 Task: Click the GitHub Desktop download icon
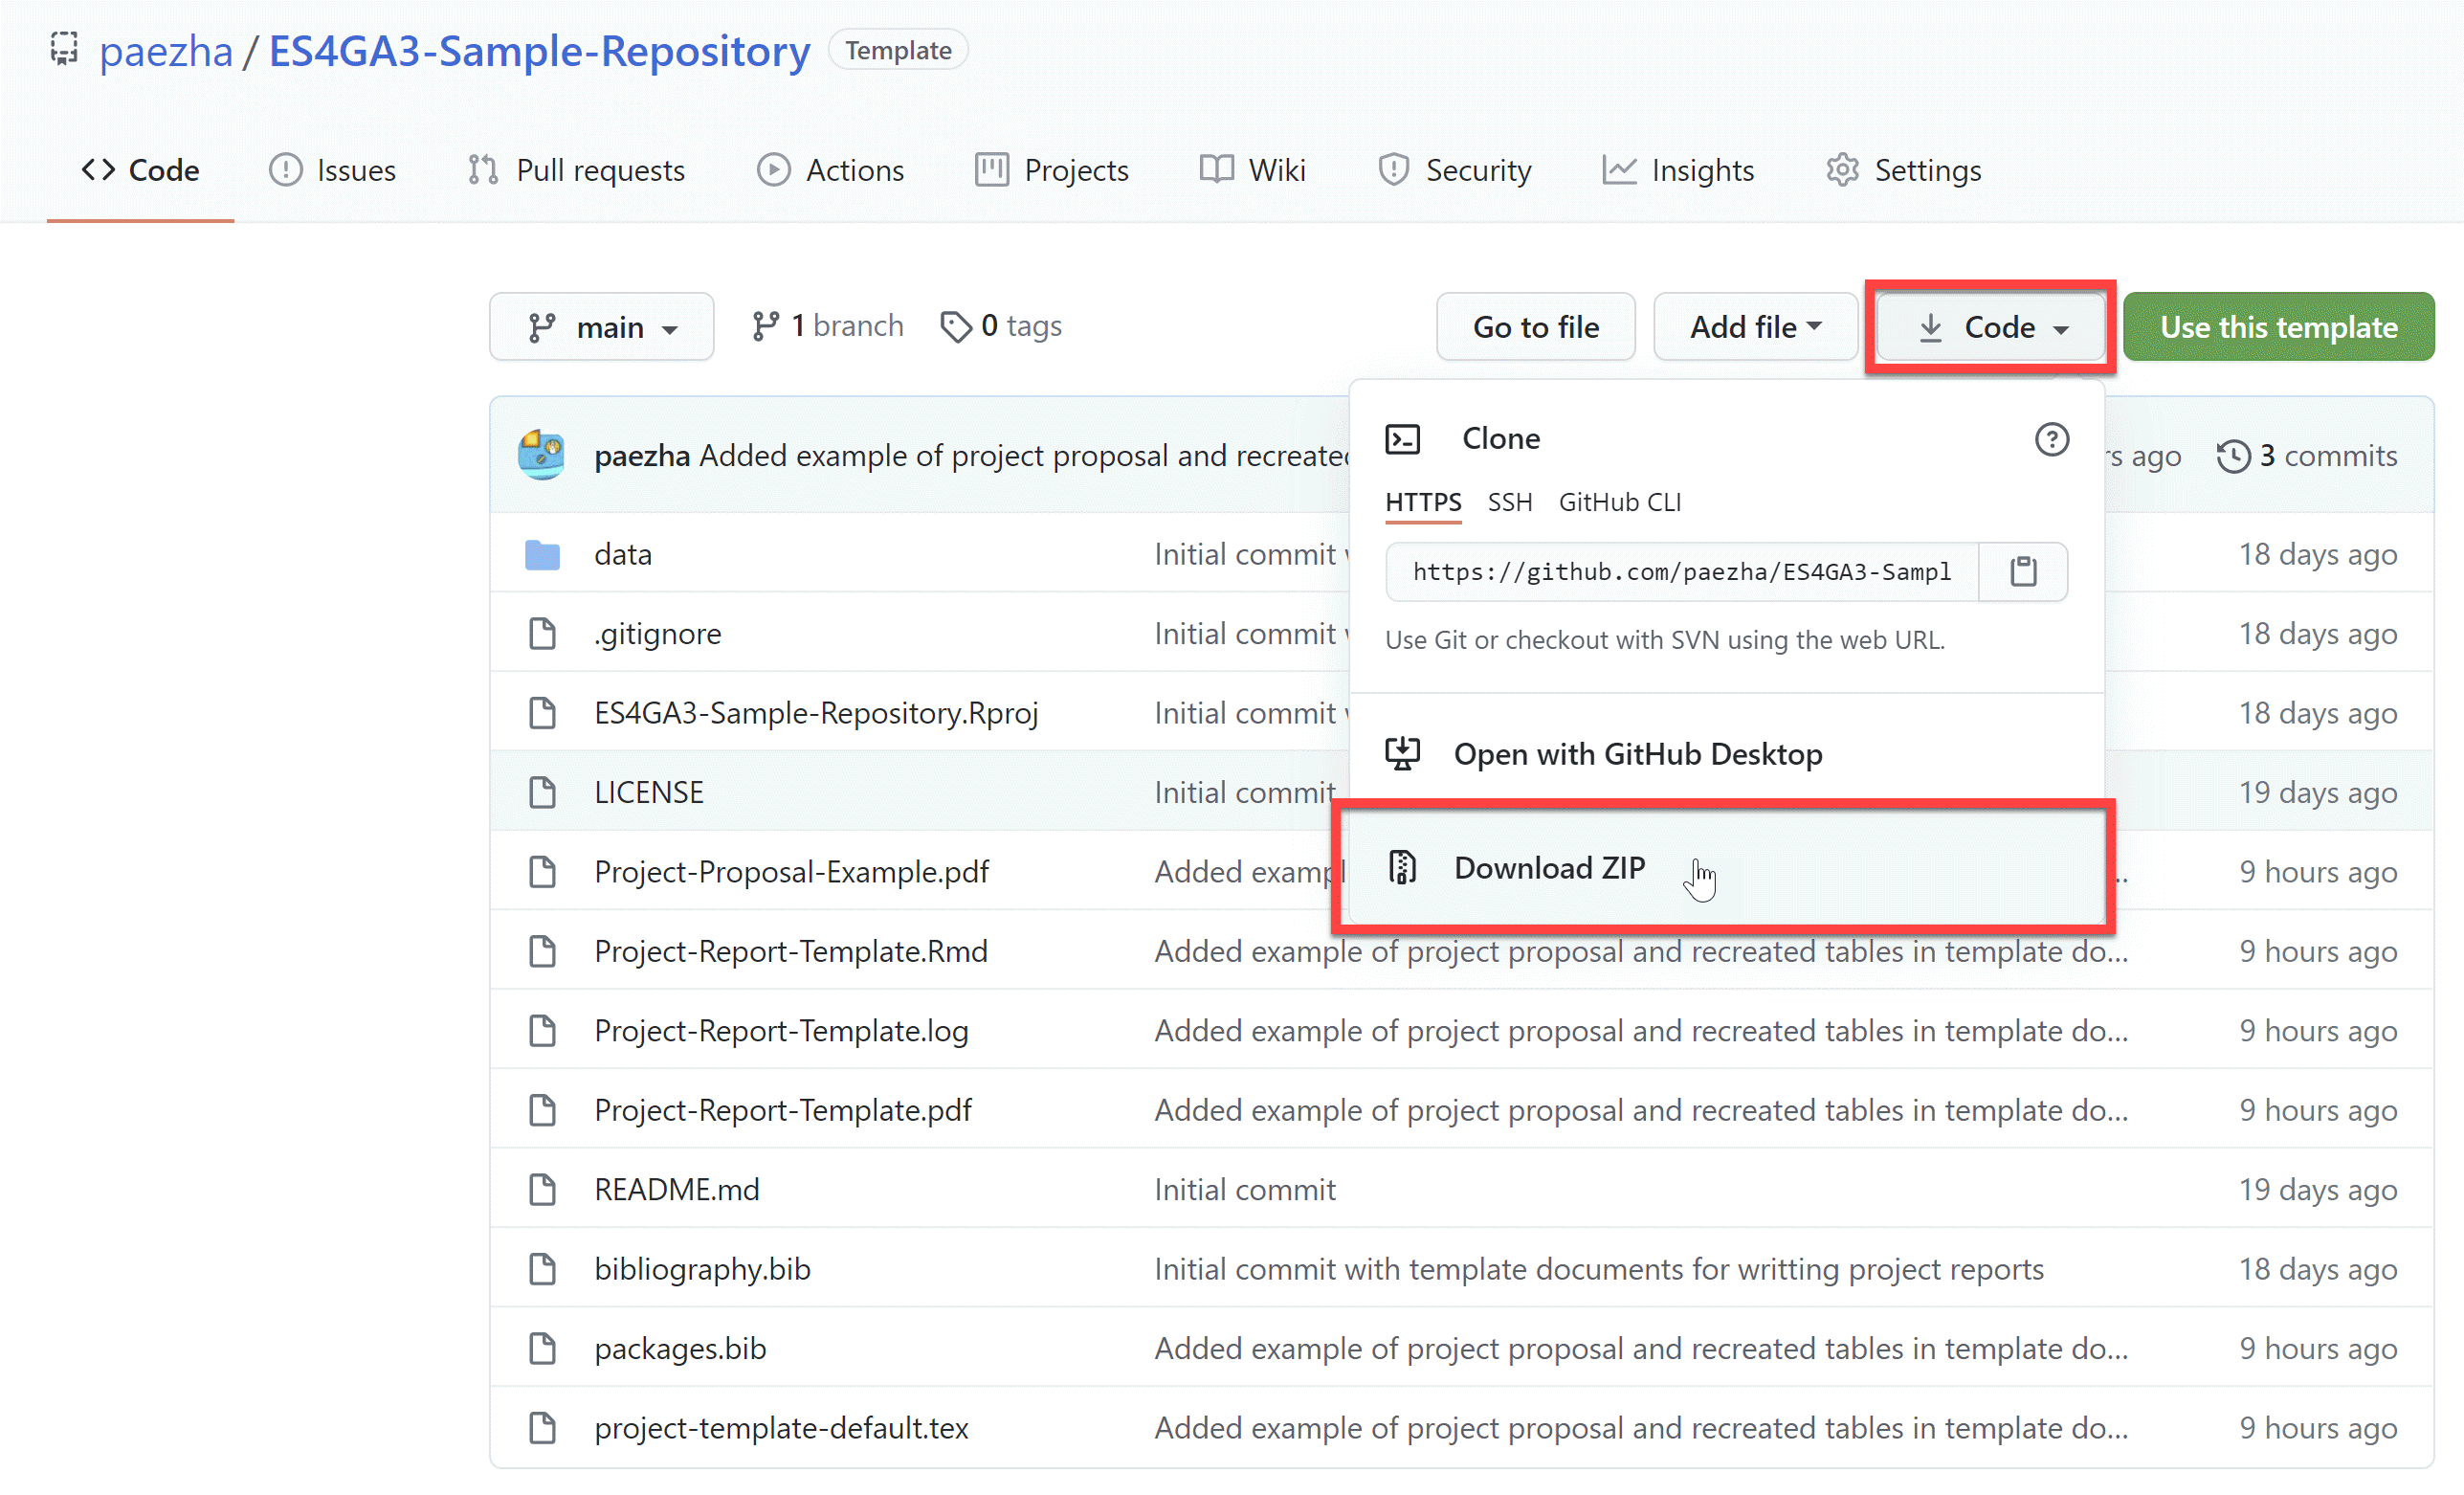(1402, 753)
